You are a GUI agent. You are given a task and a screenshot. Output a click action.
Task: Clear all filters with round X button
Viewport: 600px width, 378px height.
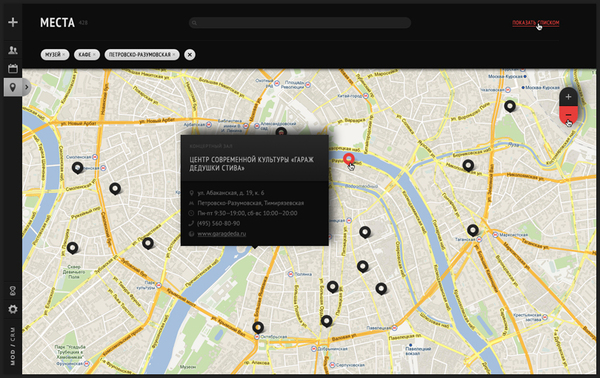click(189, 55)
